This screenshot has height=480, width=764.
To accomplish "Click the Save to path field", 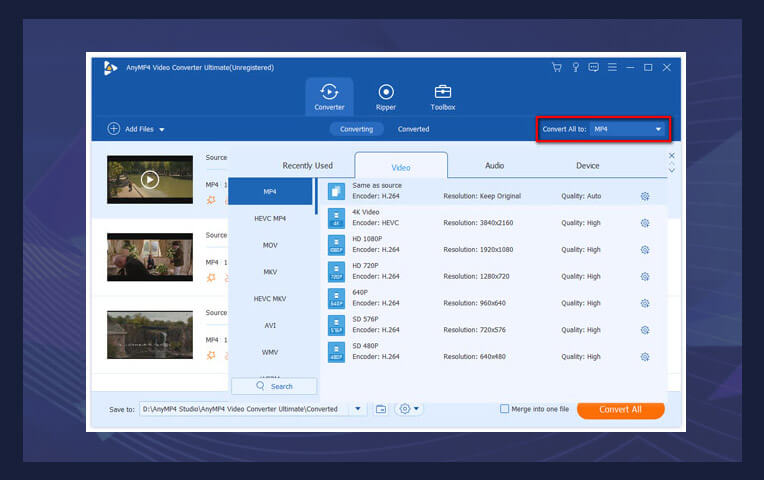I will pos(244,409).
